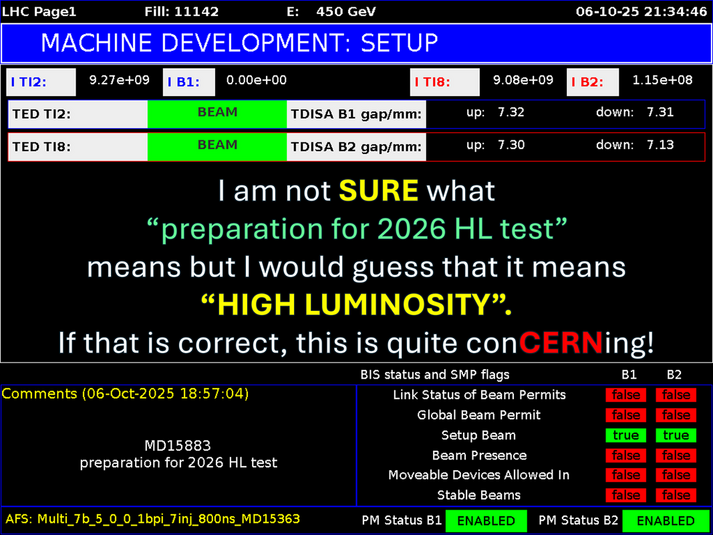Click the TDISA B1 gap/mm label
The image size is (713, 535).
(356, 114)
